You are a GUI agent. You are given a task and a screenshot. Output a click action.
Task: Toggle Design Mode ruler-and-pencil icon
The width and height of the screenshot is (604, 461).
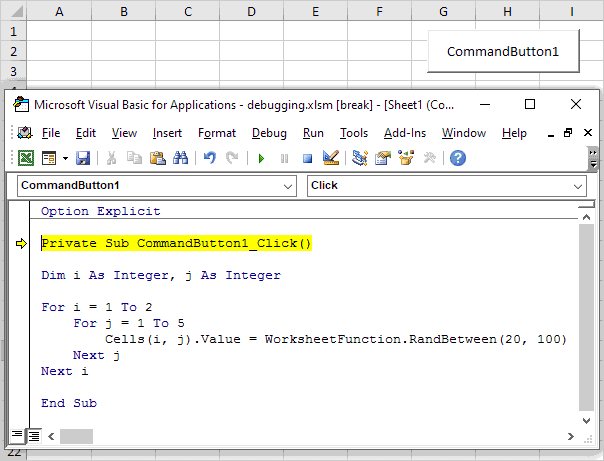click(331, 158)
